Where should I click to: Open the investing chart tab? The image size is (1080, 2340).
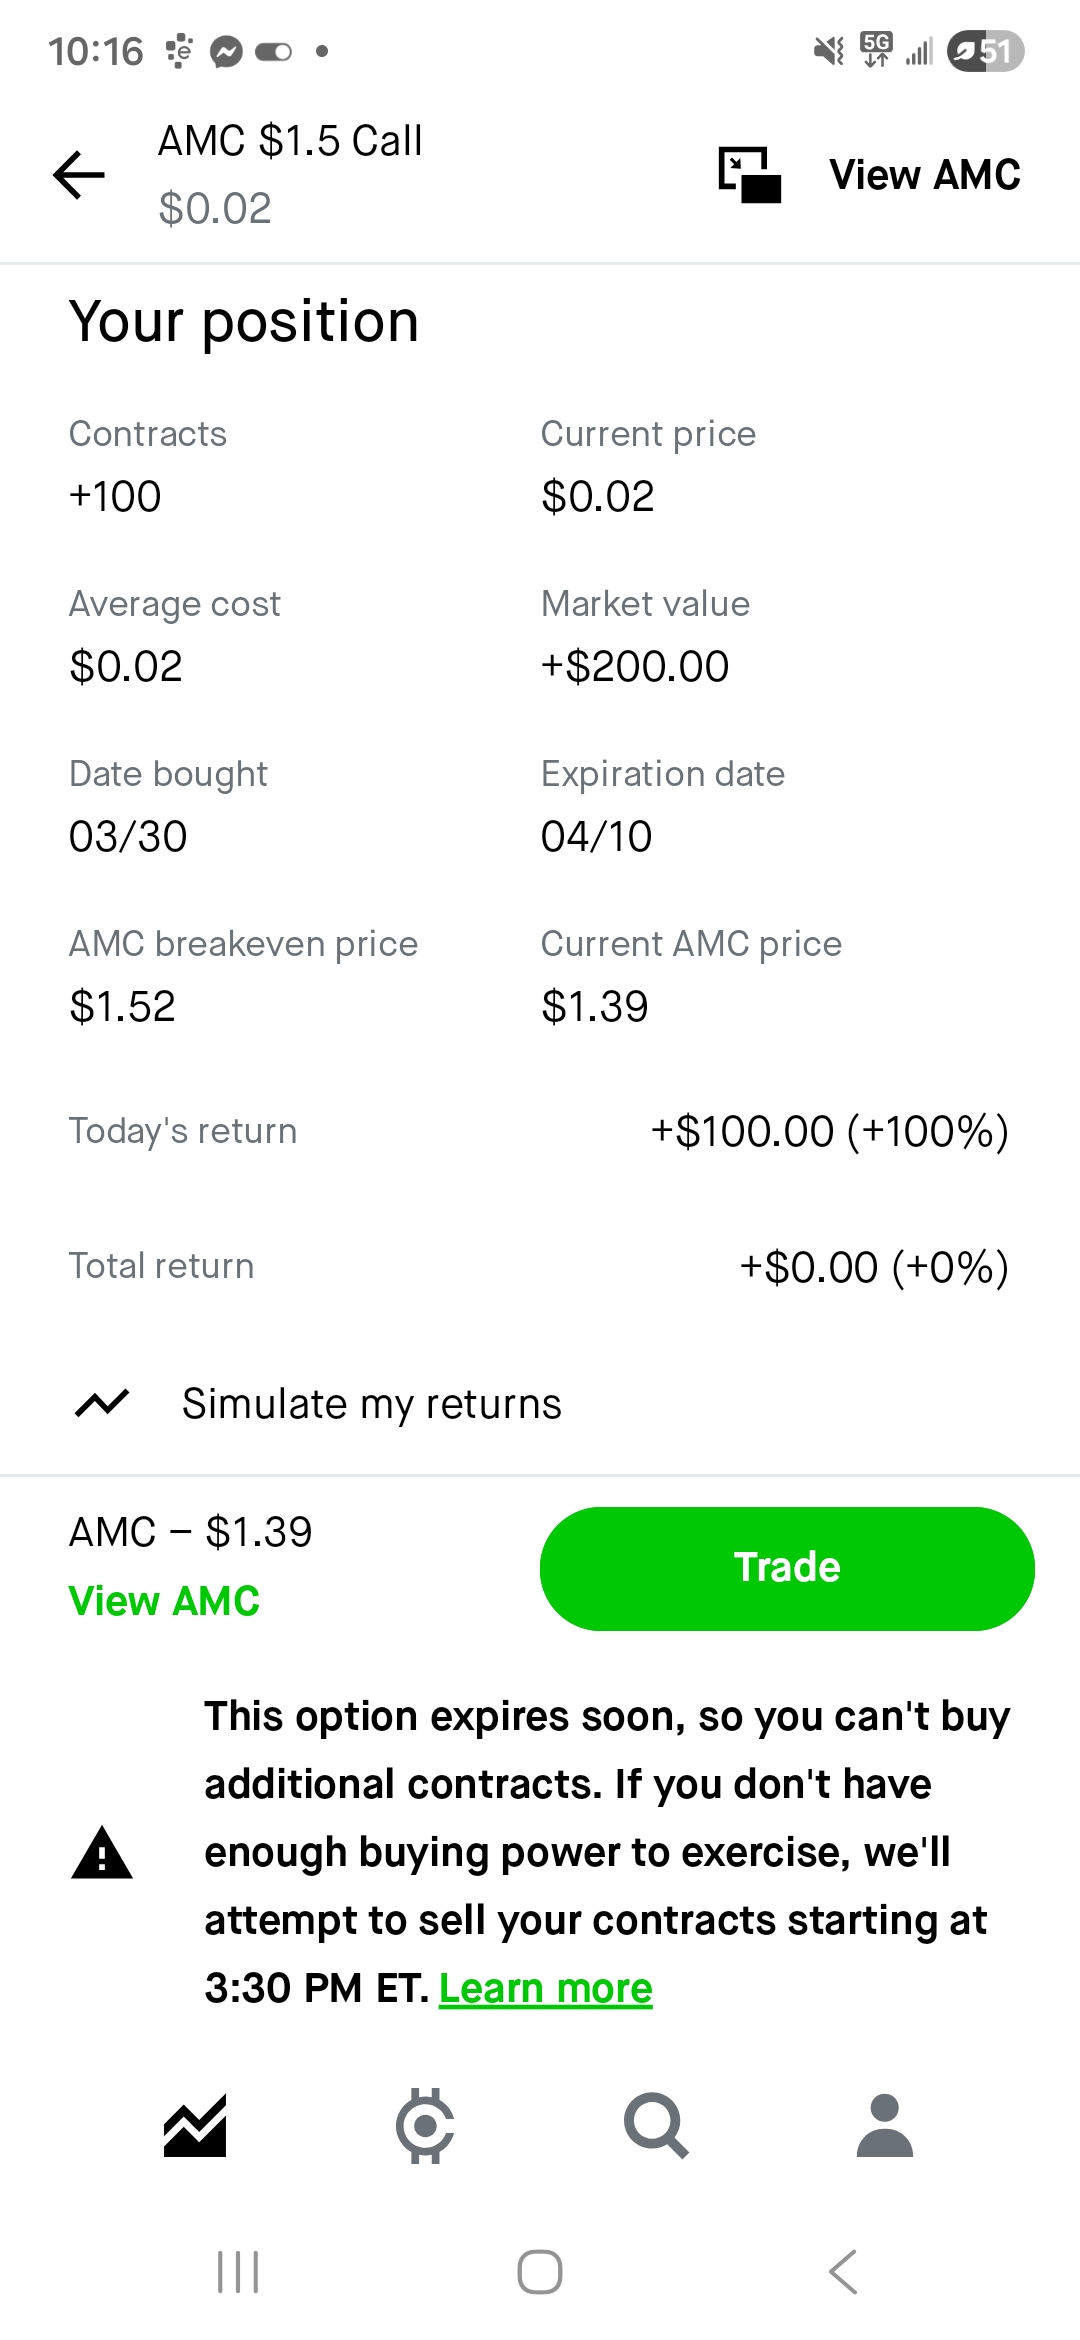point(195,2124)
